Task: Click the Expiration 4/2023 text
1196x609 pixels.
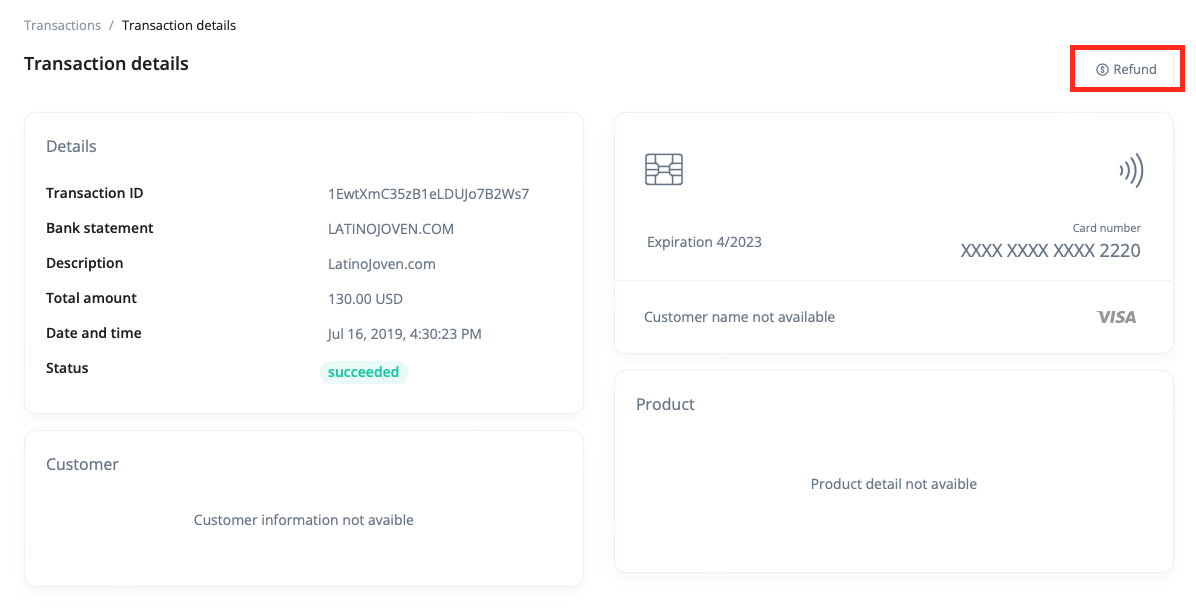Action: click(x=704, y=242)
